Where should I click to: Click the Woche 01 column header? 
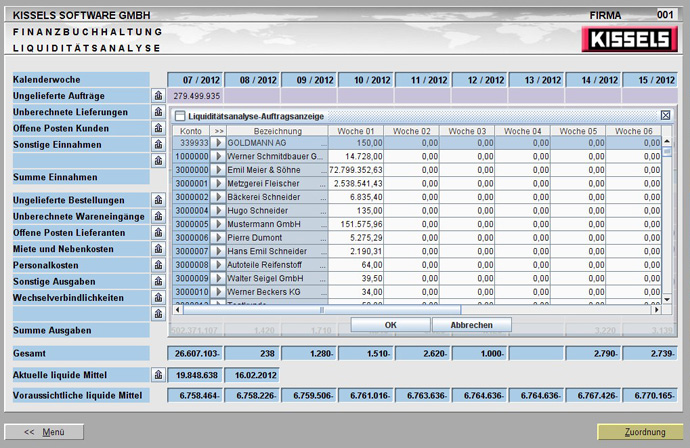coord(356,131)
